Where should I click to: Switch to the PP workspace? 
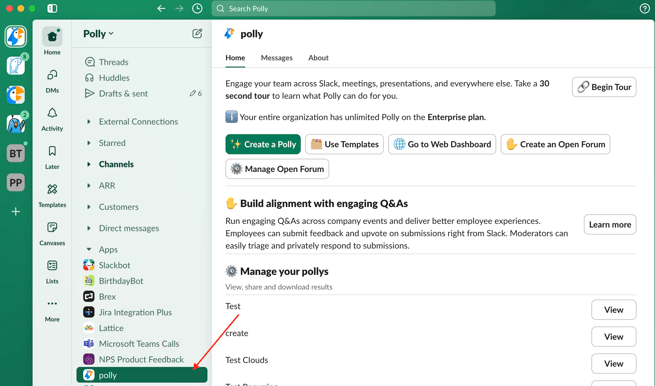(16, 183)
